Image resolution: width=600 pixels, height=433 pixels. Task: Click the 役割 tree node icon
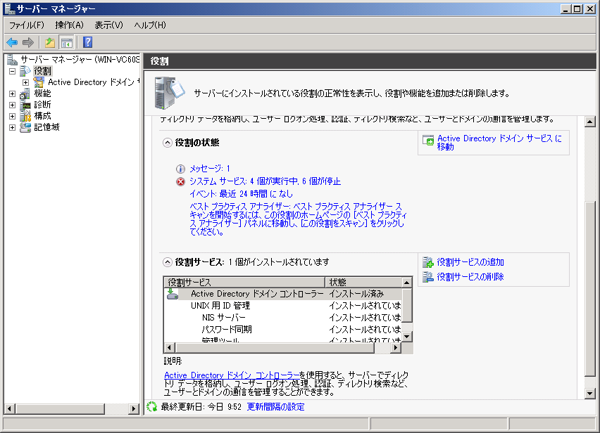click(25, 71)
